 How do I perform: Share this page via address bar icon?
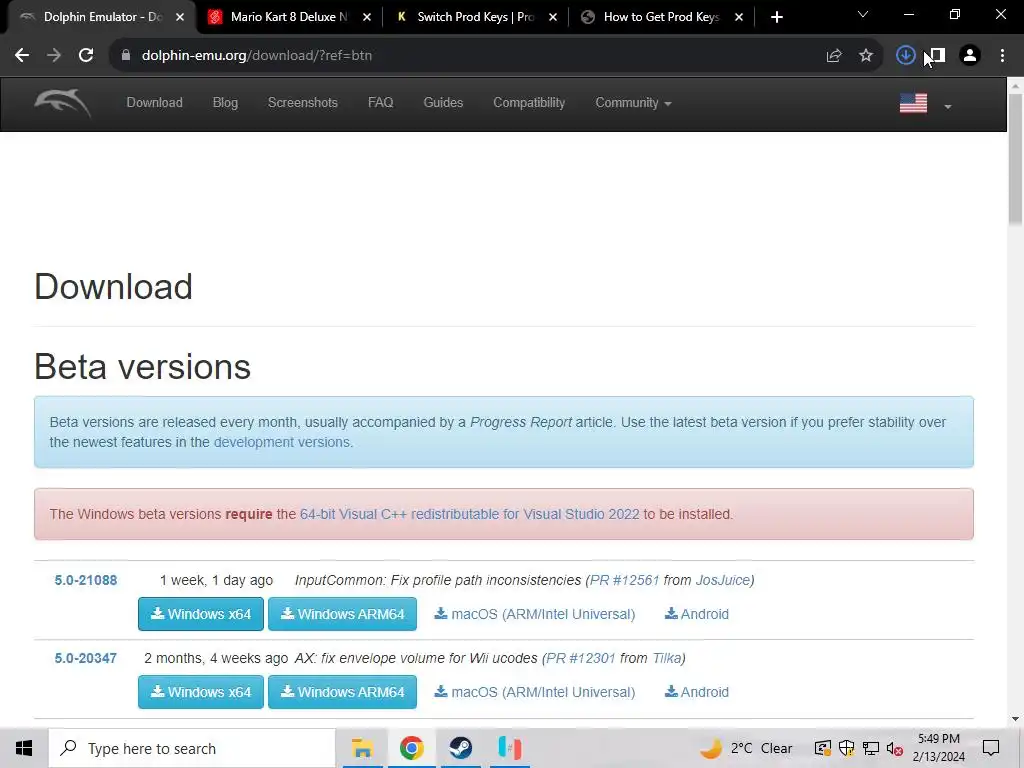coord(834,56)
